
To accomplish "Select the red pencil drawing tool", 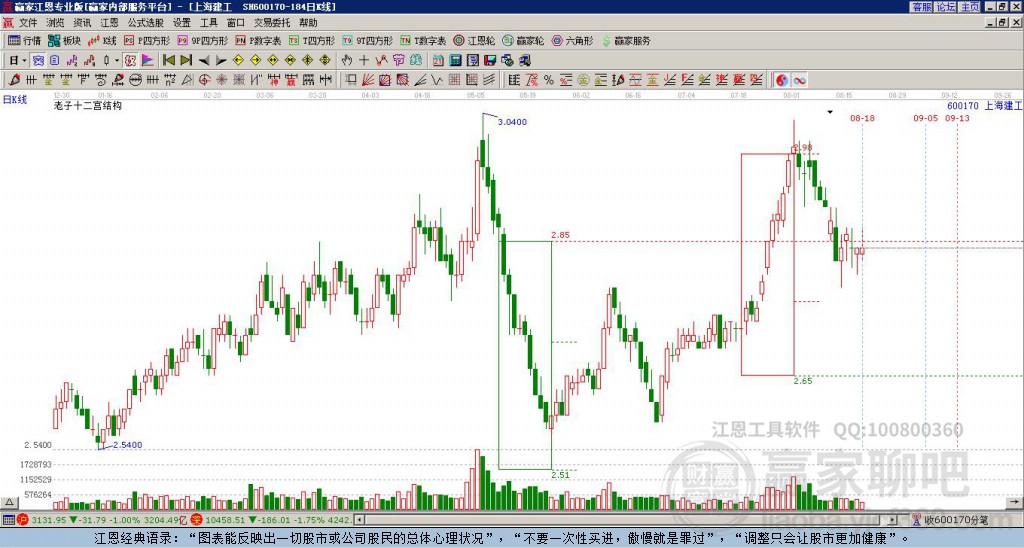I will 14,80.
